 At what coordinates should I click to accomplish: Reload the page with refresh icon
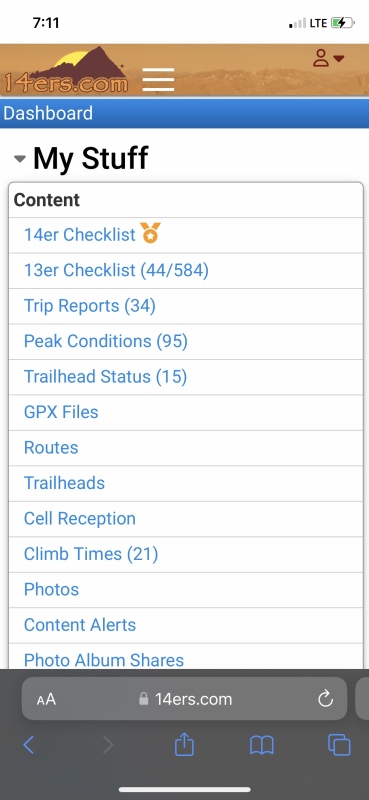pyautogui.click(x=325, y=698)
